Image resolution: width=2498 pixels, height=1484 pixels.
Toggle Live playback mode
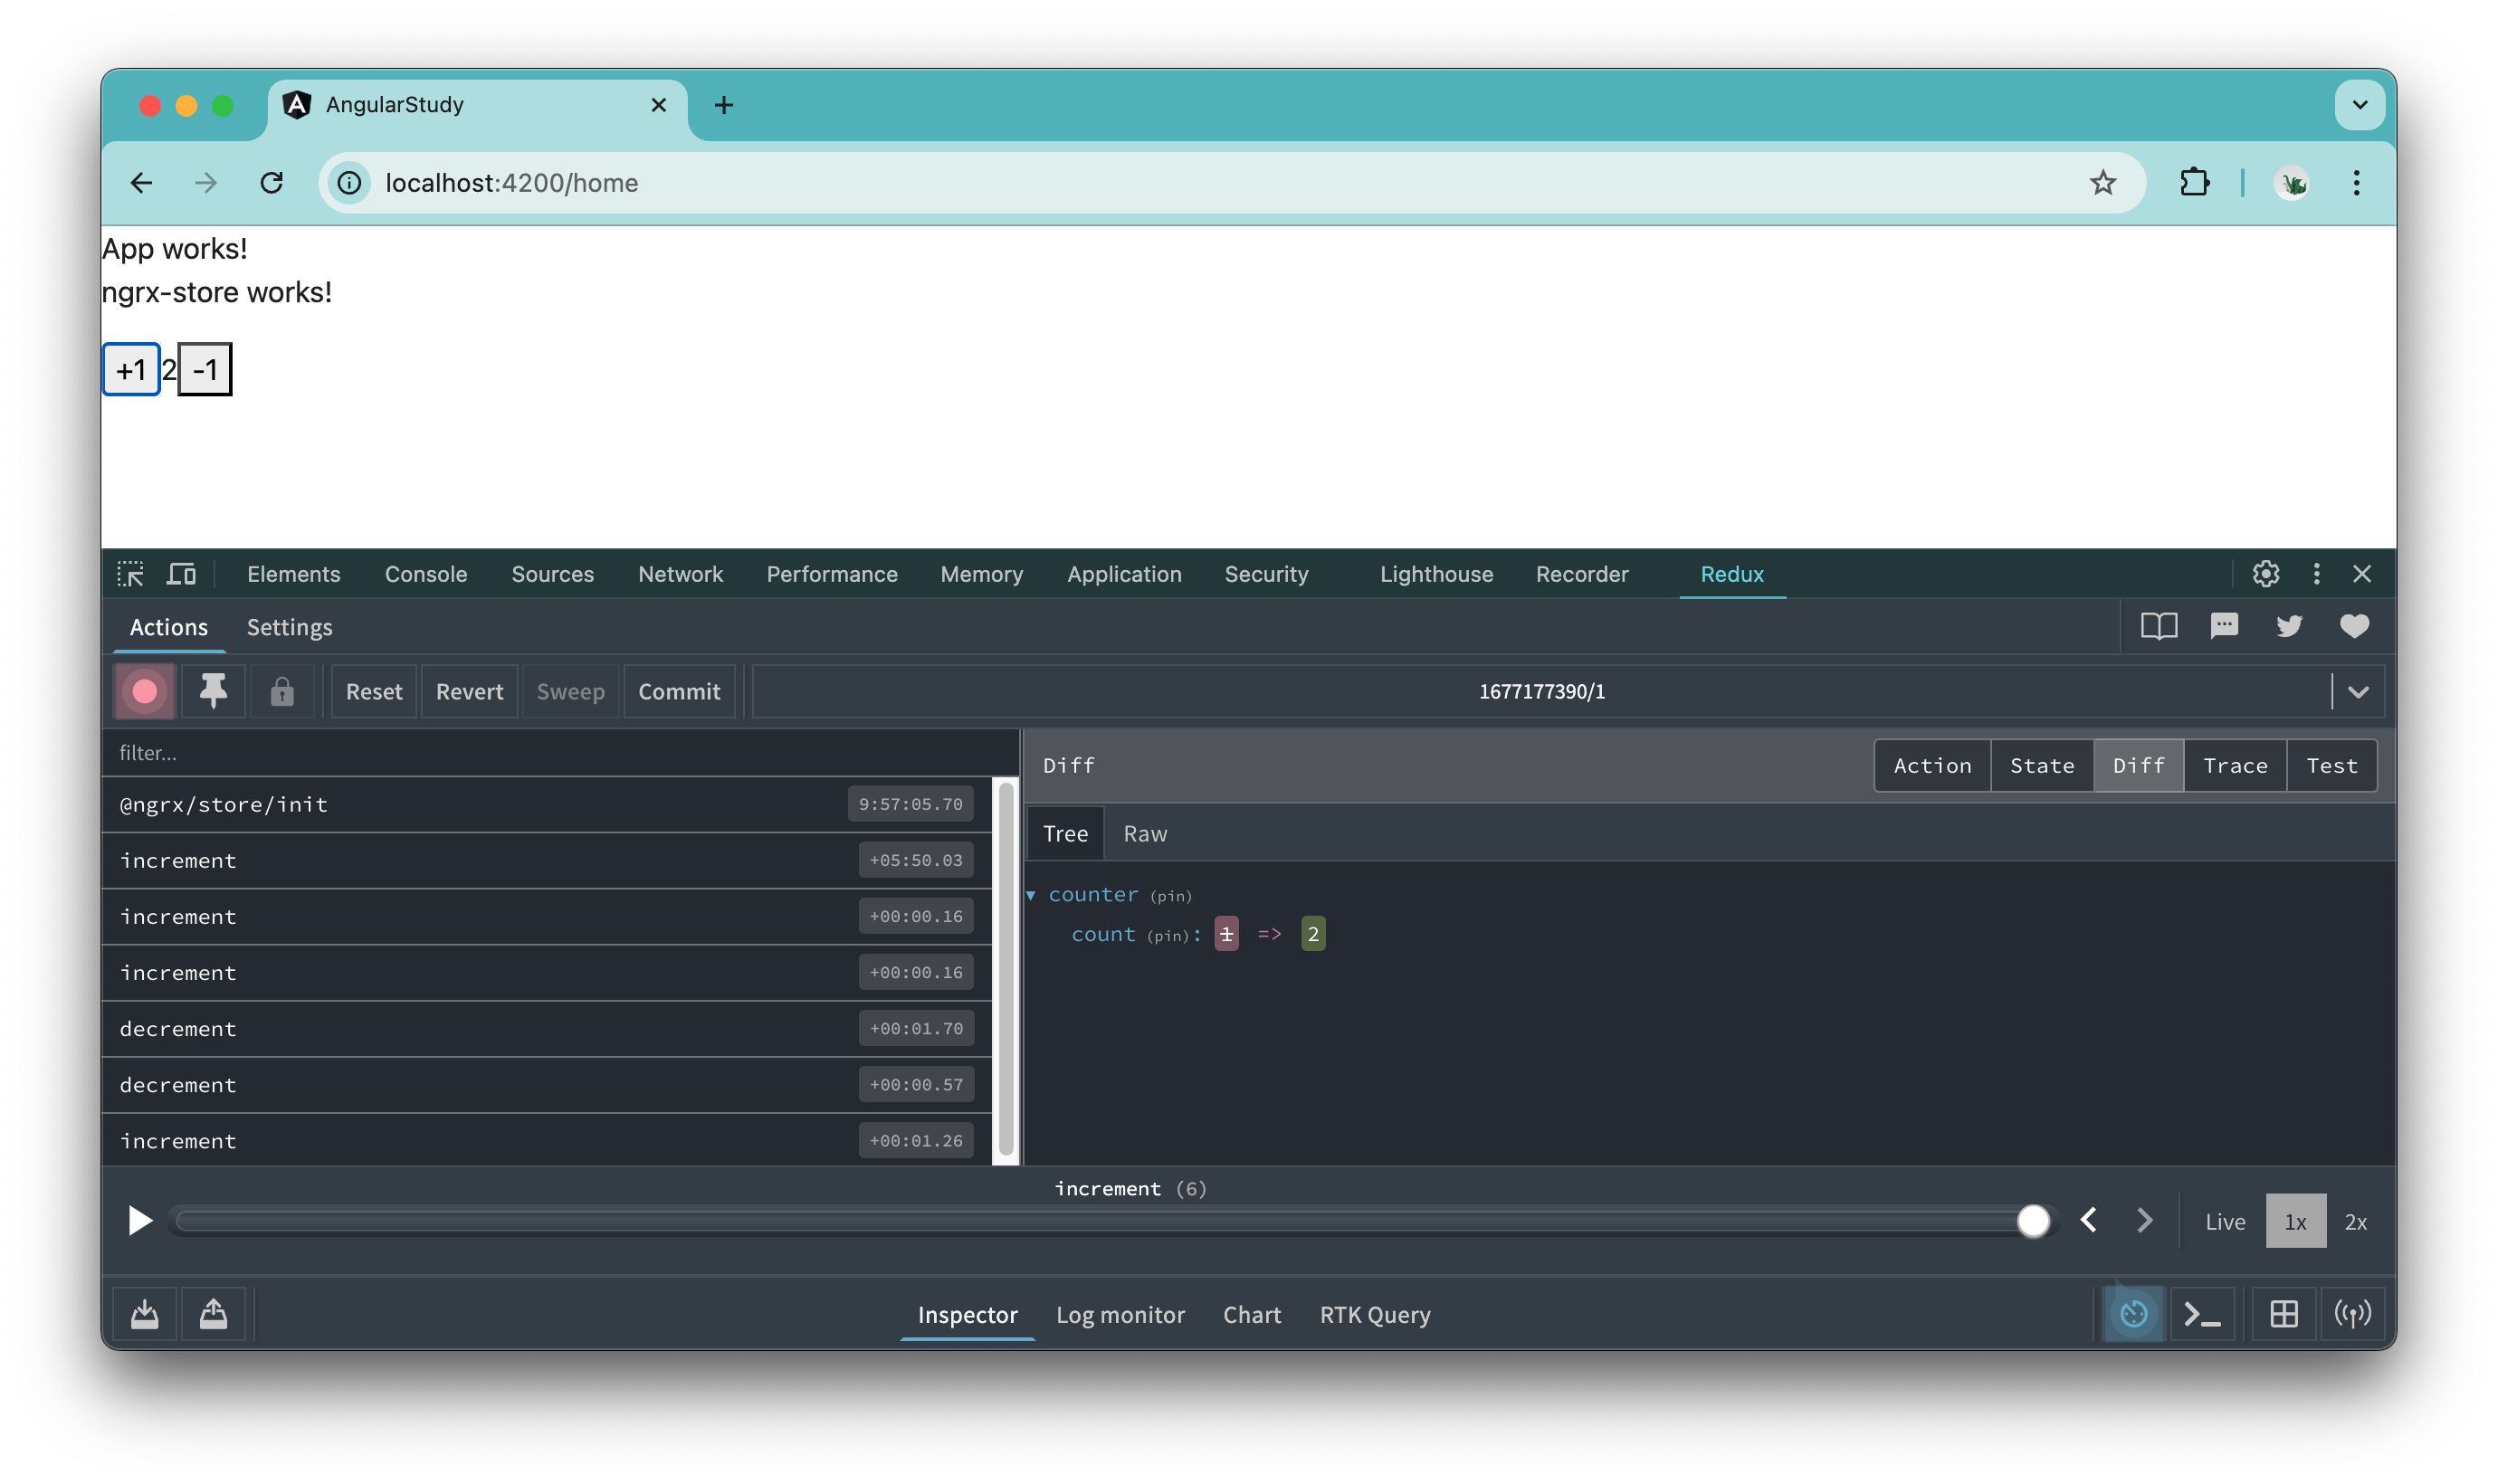(x=2224, y=1220)
